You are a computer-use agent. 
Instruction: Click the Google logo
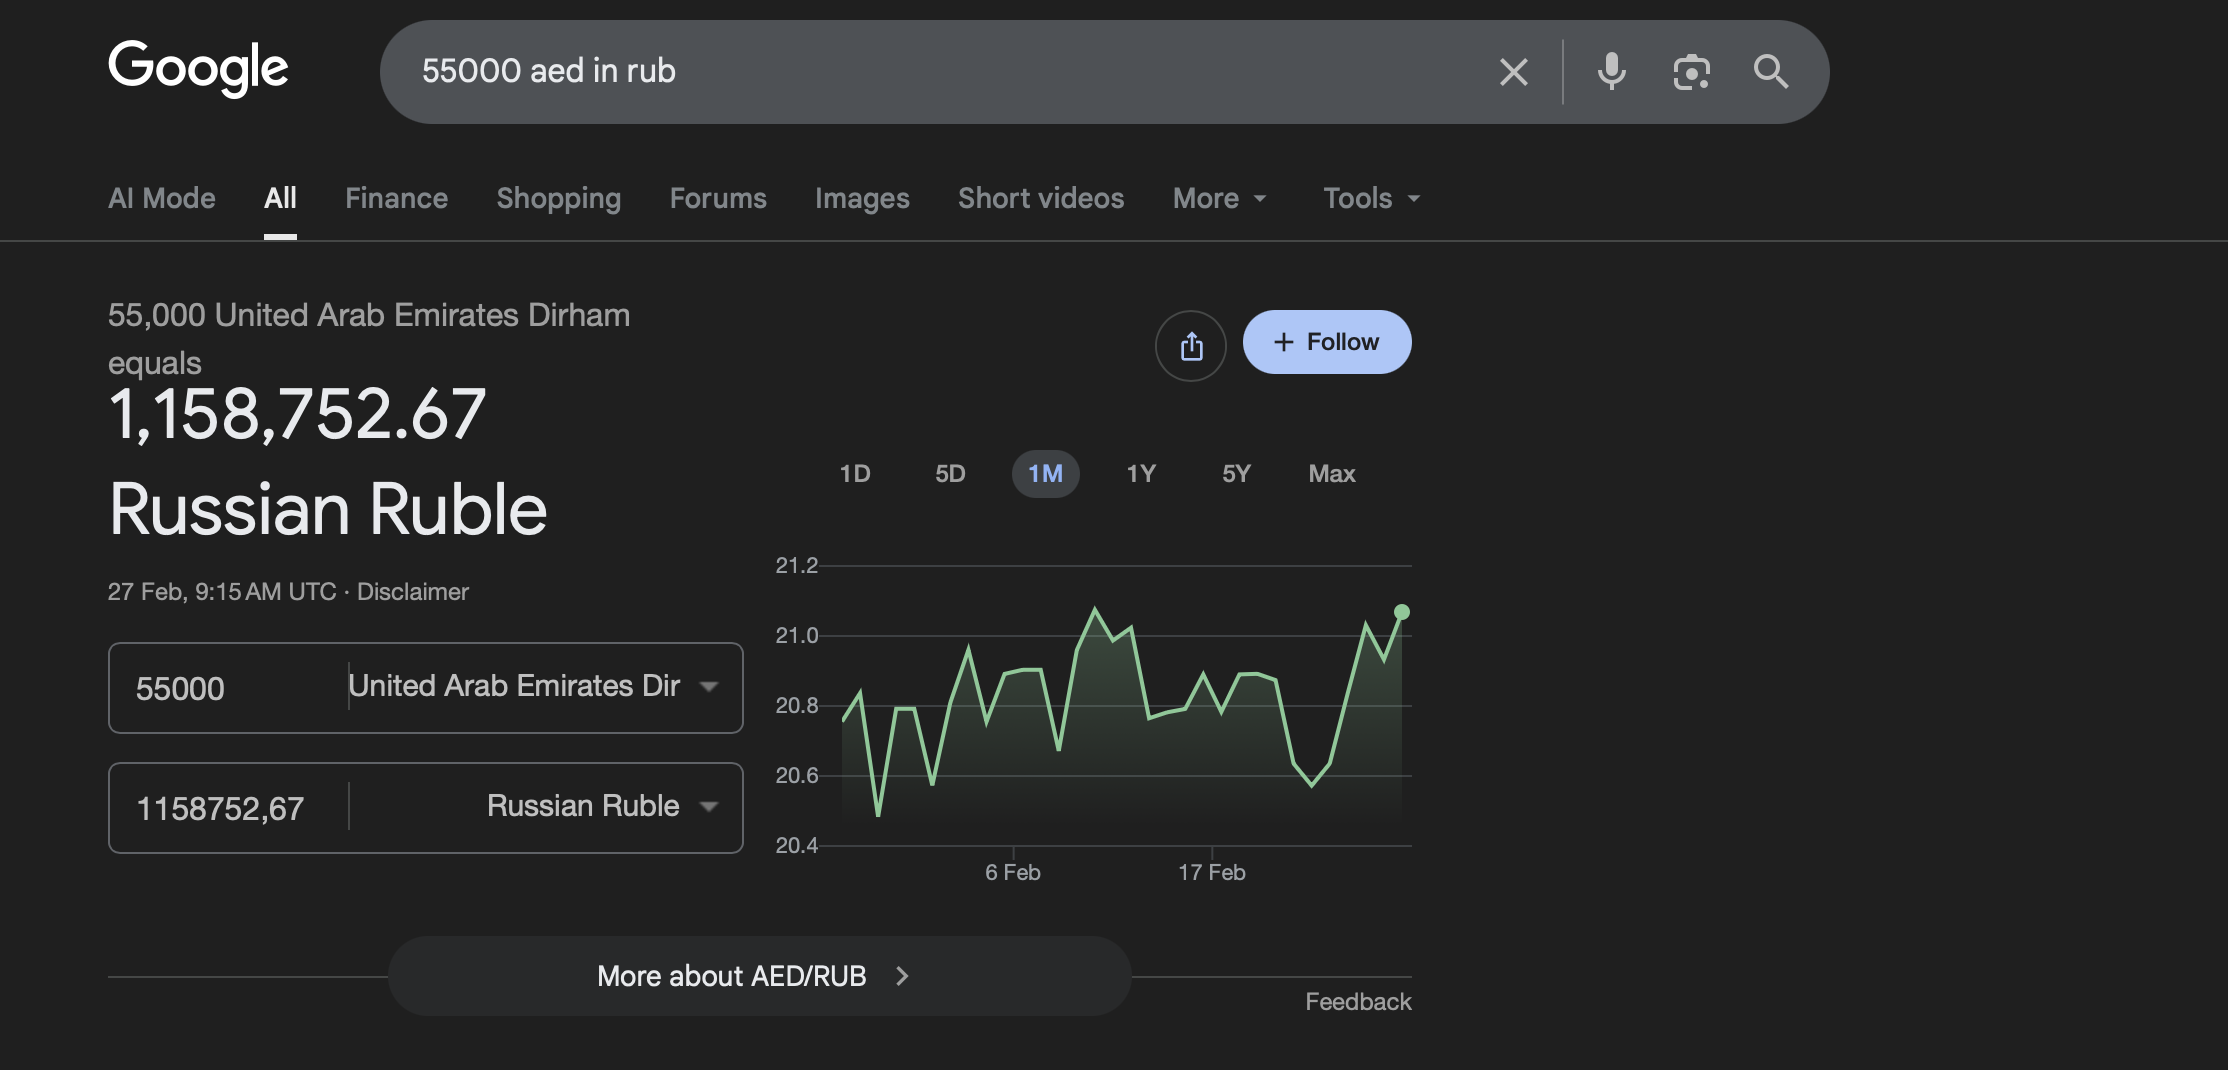pos(198,68)
